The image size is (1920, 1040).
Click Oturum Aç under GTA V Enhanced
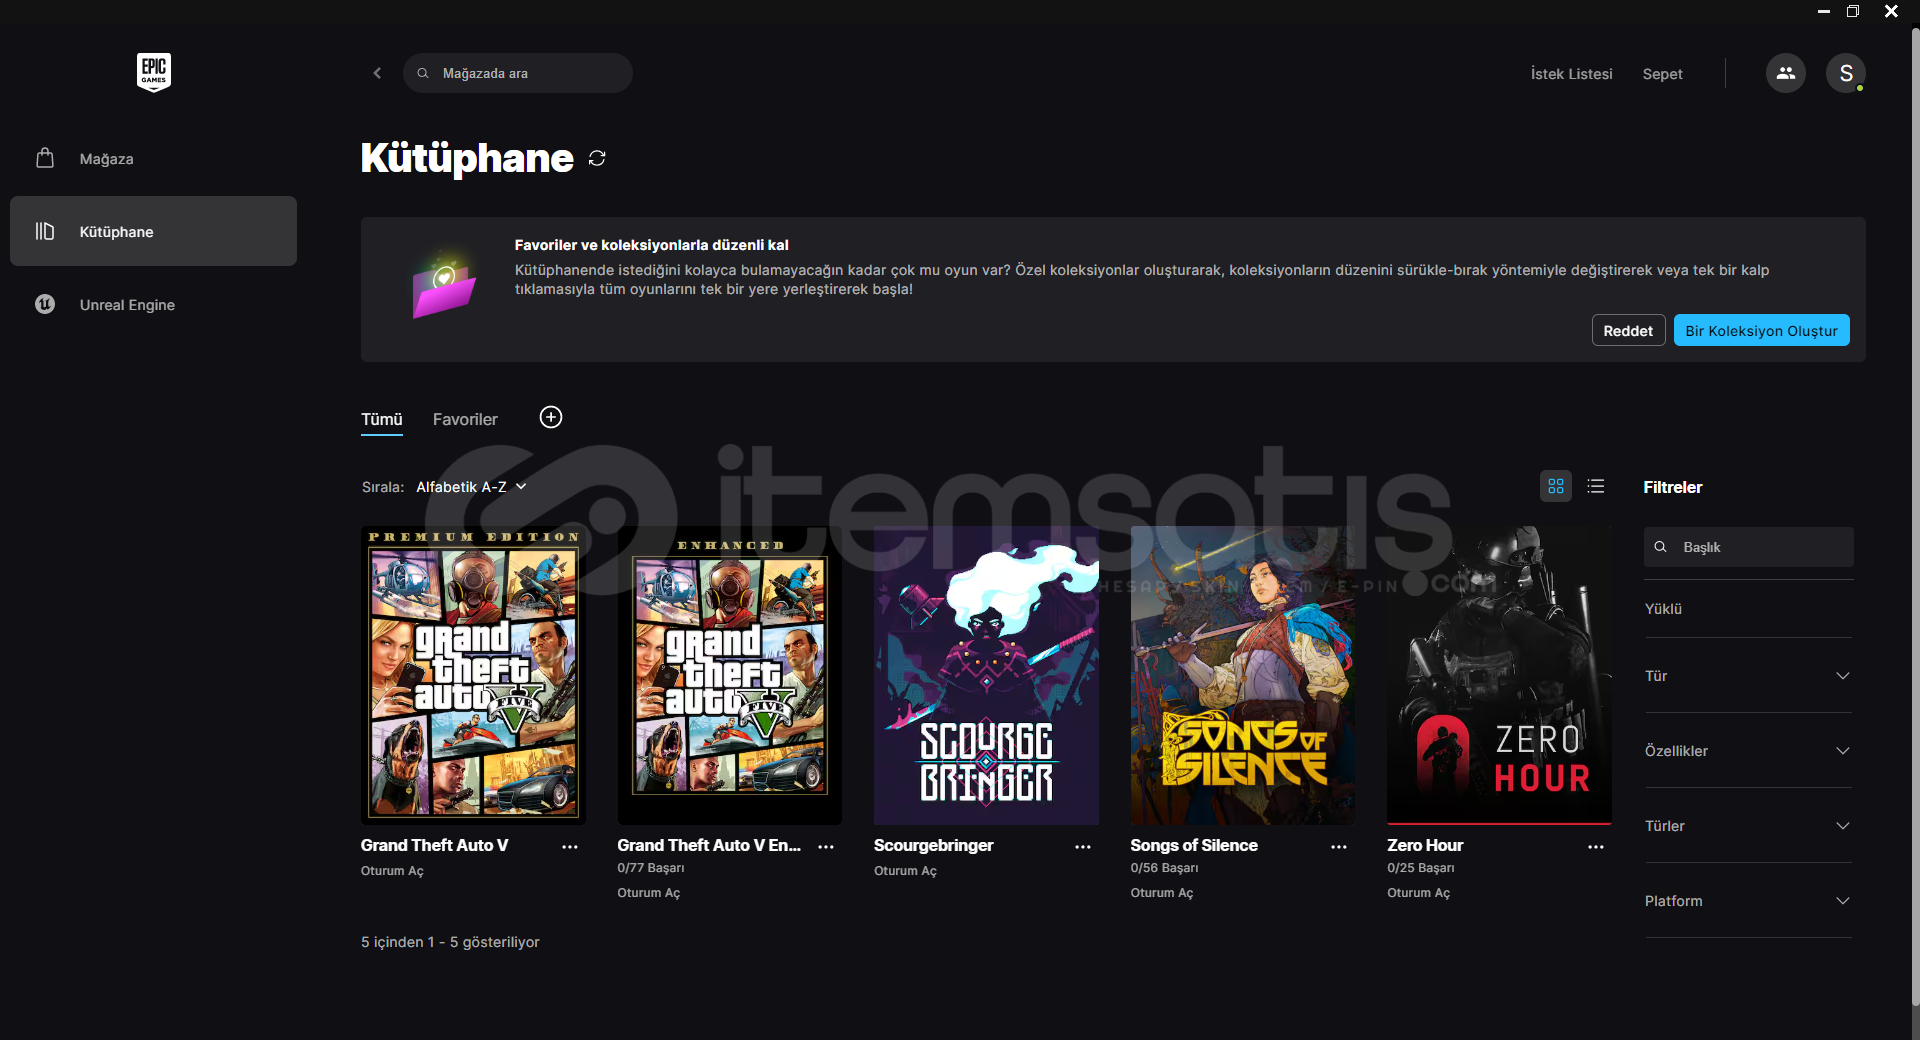click(649, 893)
